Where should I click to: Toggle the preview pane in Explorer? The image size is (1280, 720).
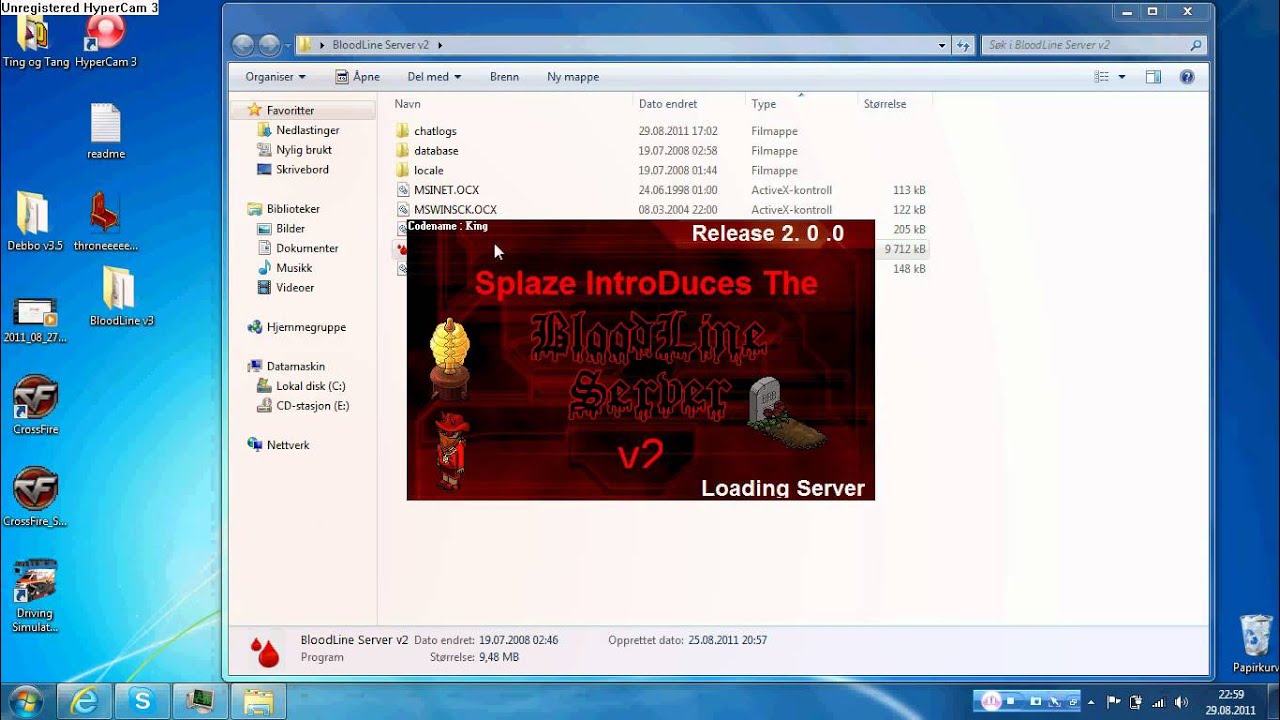tap(1153, 77)
